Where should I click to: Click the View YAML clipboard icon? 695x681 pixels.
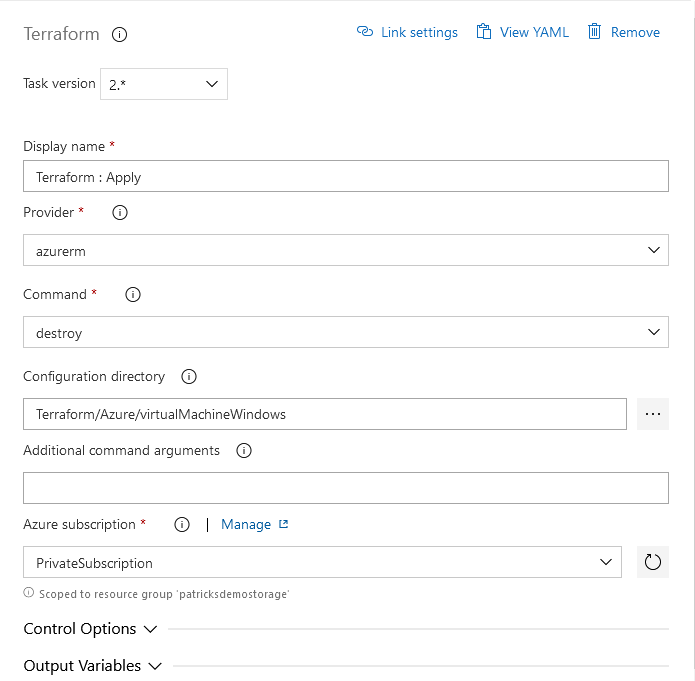[x=484, y=31]
